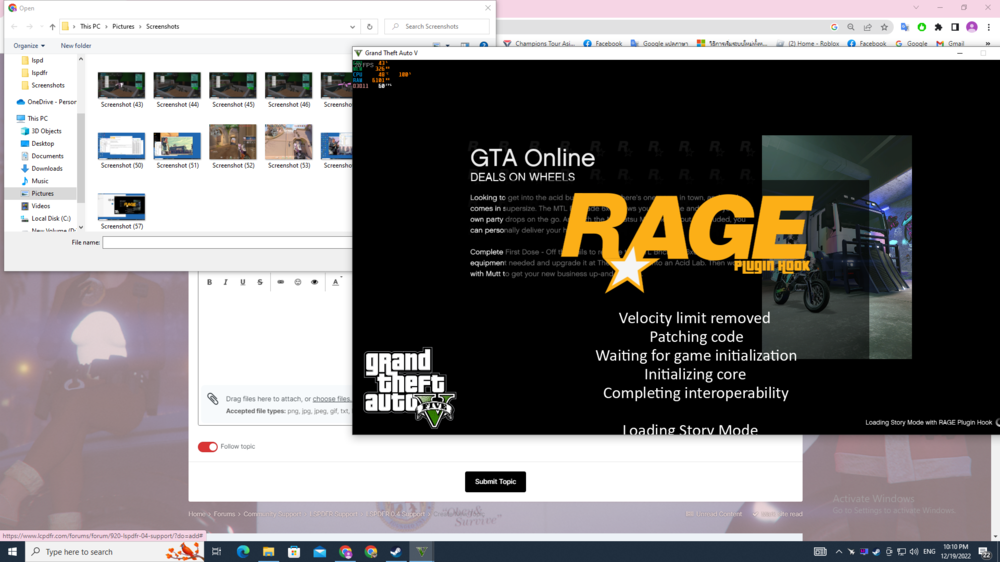Click the New folder button
1000x562 pixels.
pos(76,45)
